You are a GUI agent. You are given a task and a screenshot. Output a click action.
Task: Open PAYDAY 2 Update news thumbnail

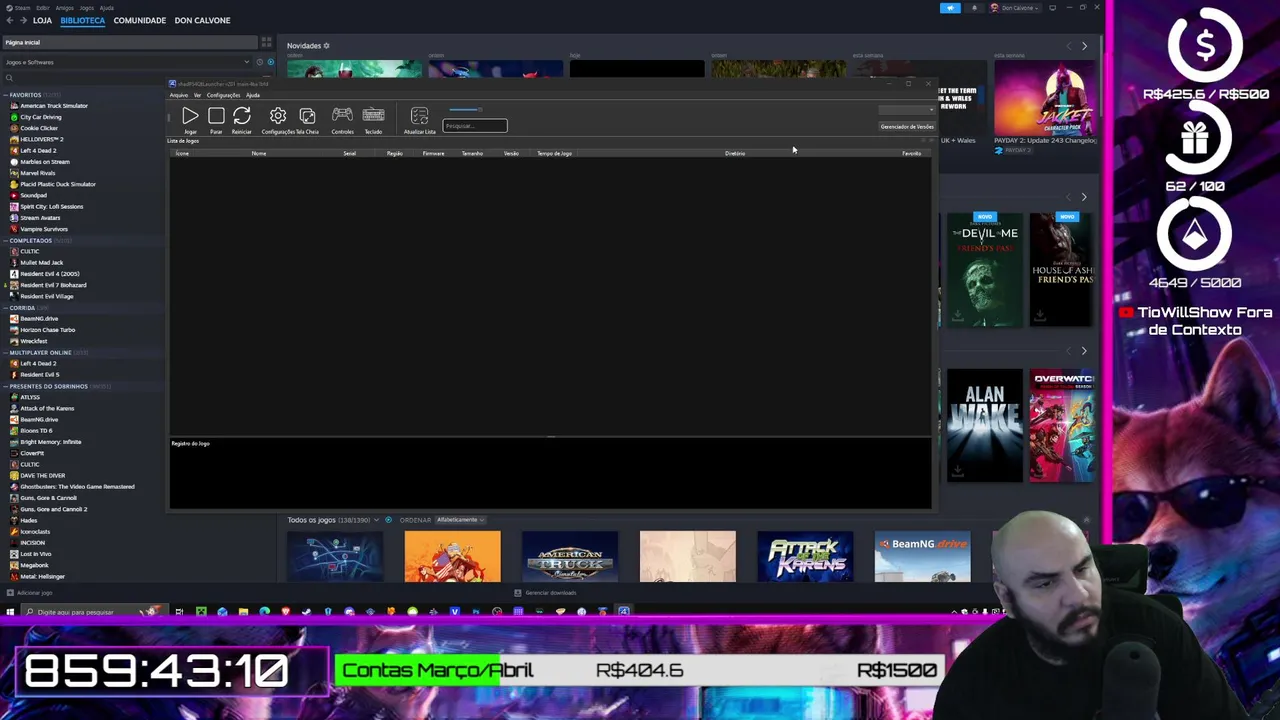(x=1045, y=97)
